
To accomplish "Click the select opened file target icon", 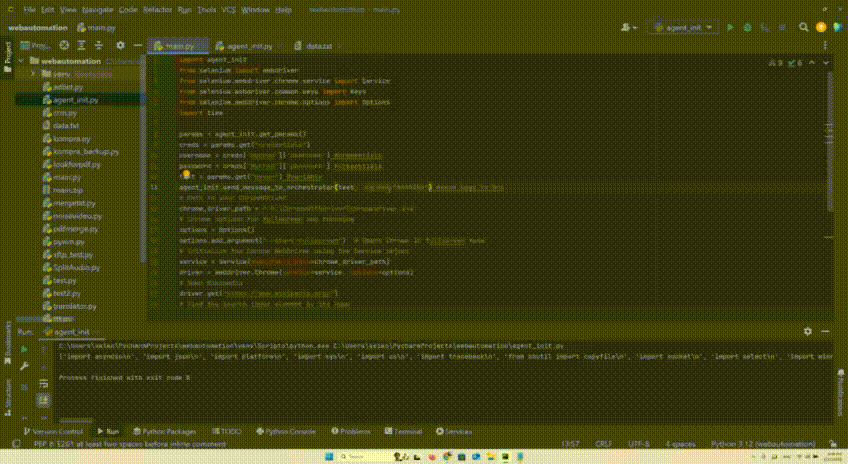I will pyautogui.click(x=64, y=45).
